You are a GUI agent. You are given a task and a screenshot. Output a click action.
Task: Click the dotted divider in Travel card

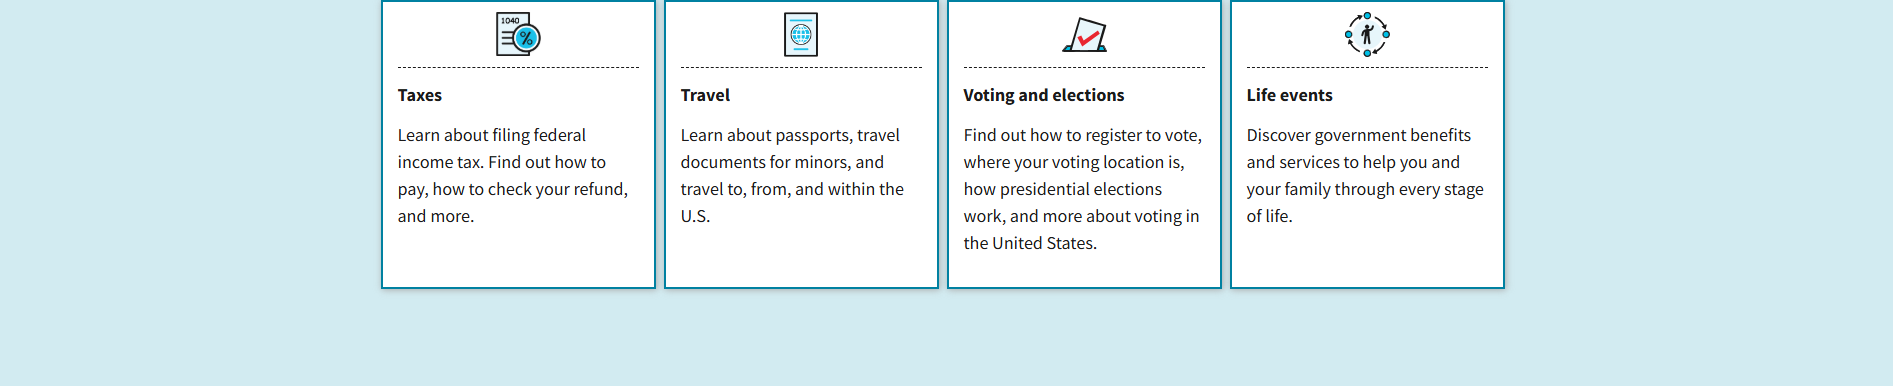tap(801, 68)
